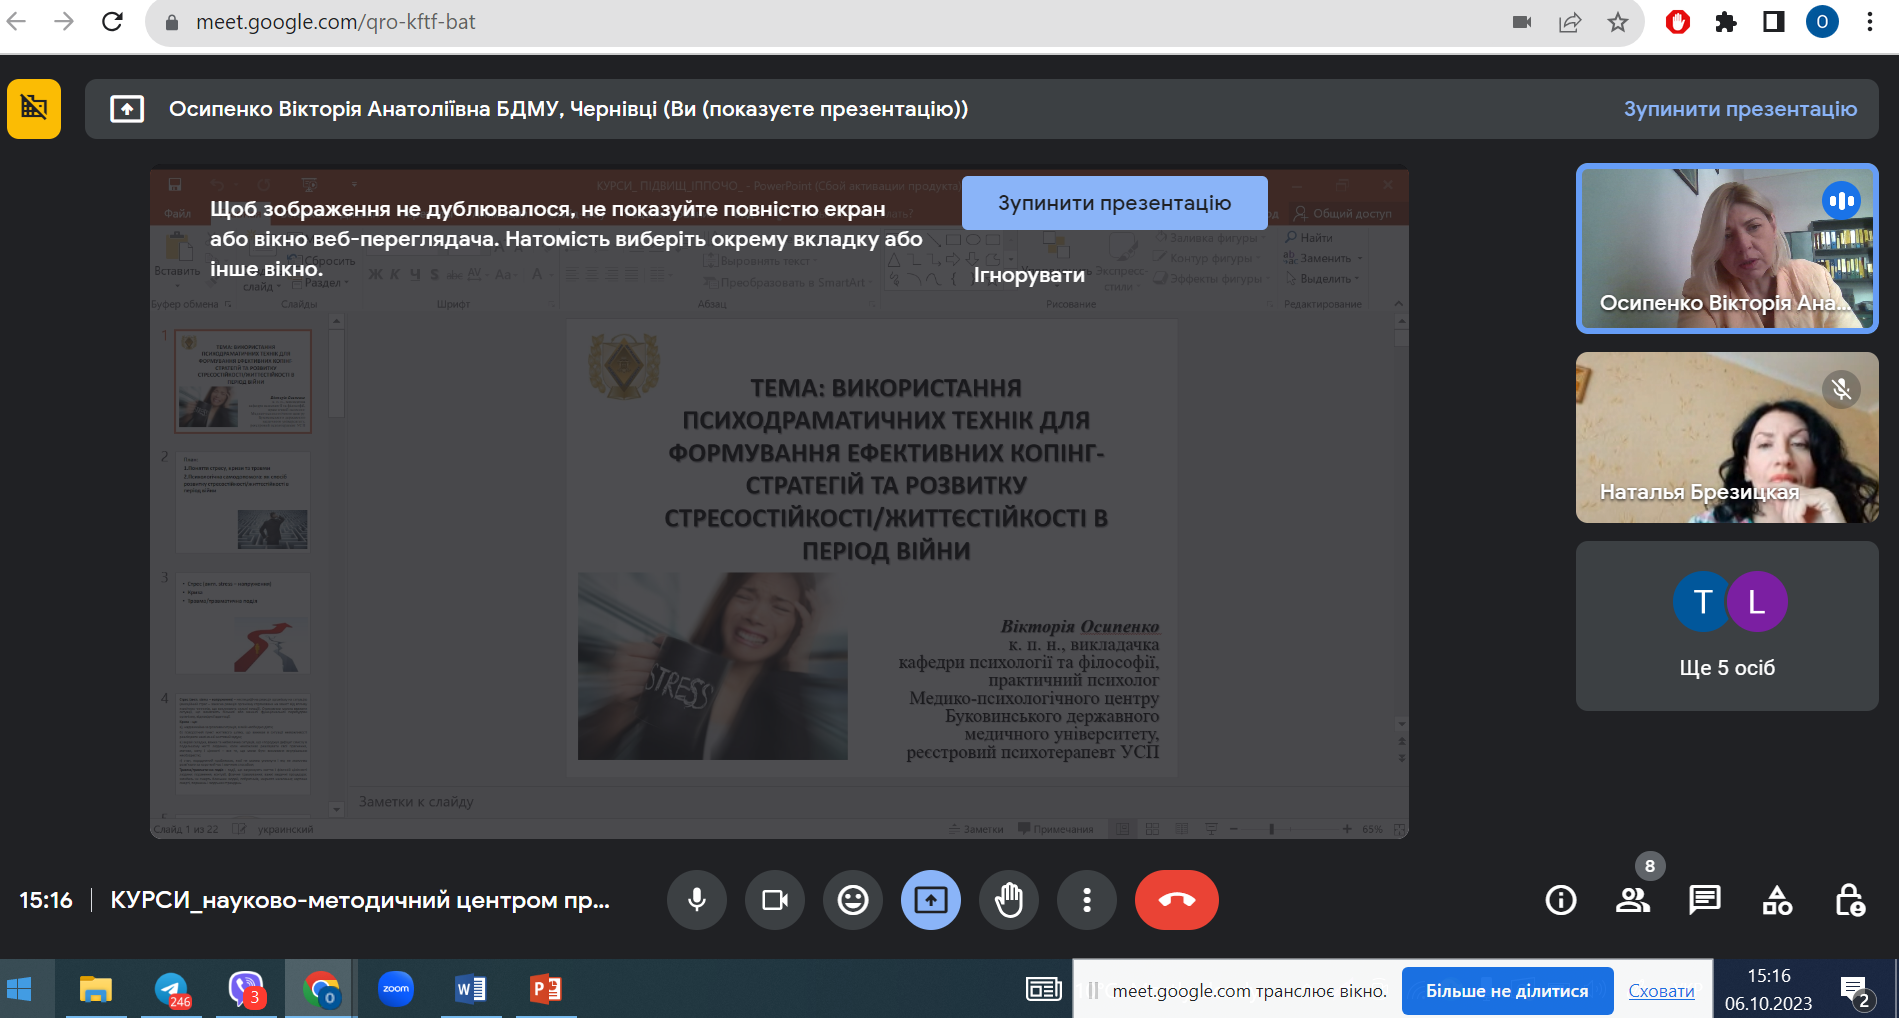Open the Ще 5 осіб tile
The width and height of the screenshot is (1899, 1018).
pos(1727,626)
